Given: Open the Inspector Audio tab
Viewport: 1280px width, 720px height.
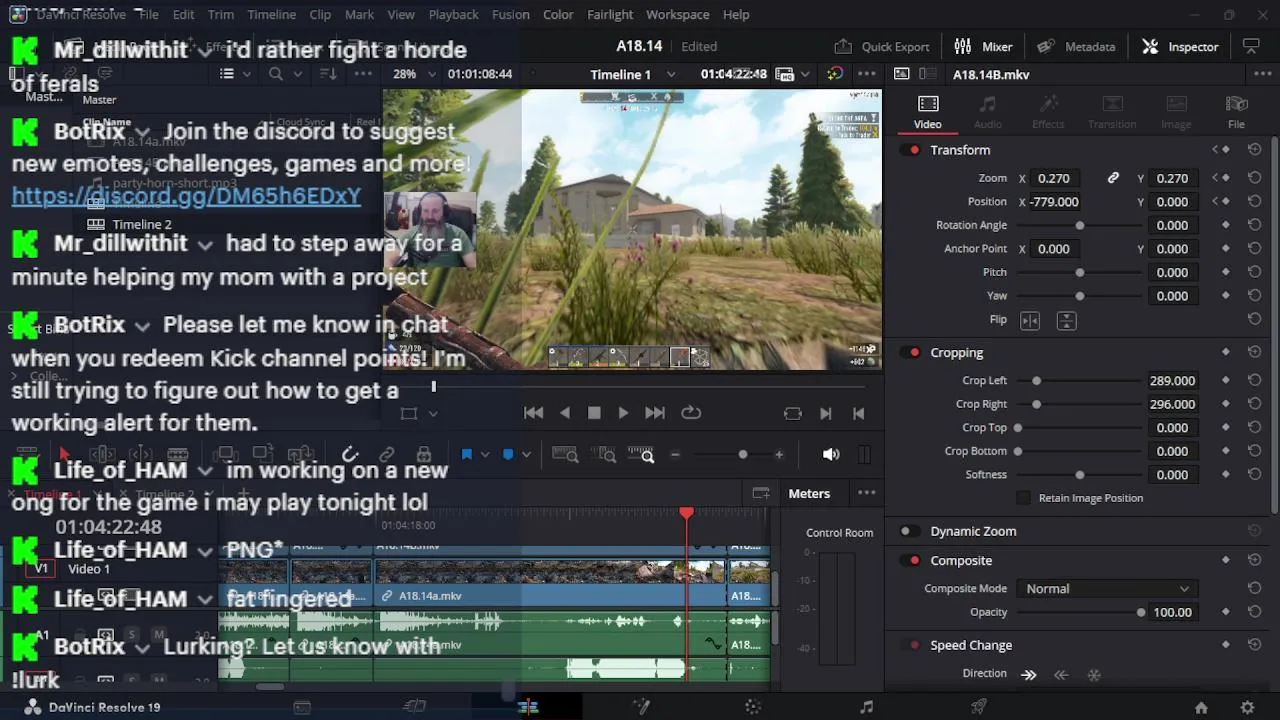Looking at the screenshot, I should pyautogui.click(x=987, y=112).
